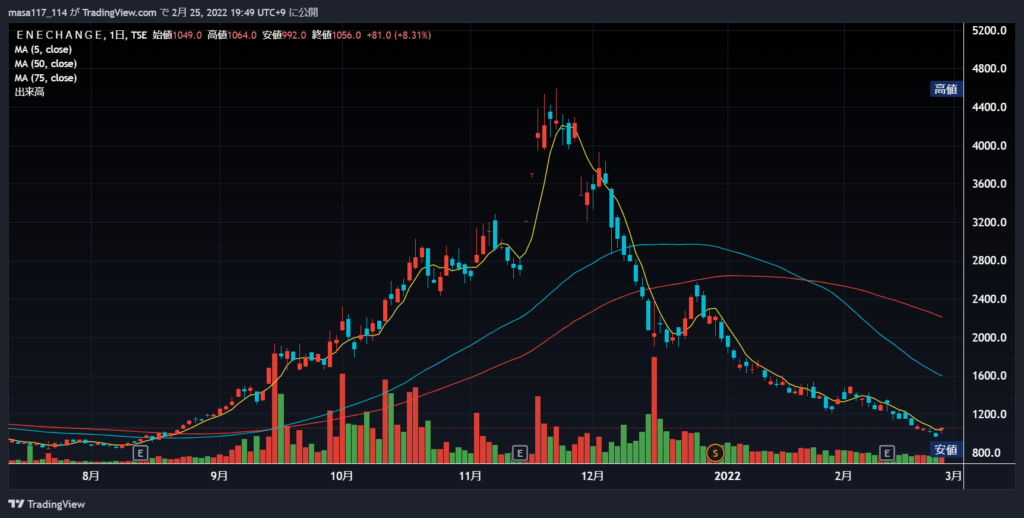Click the 9月 date axis label
Viewport: 1024px width, 518px height.
[219, 476]
